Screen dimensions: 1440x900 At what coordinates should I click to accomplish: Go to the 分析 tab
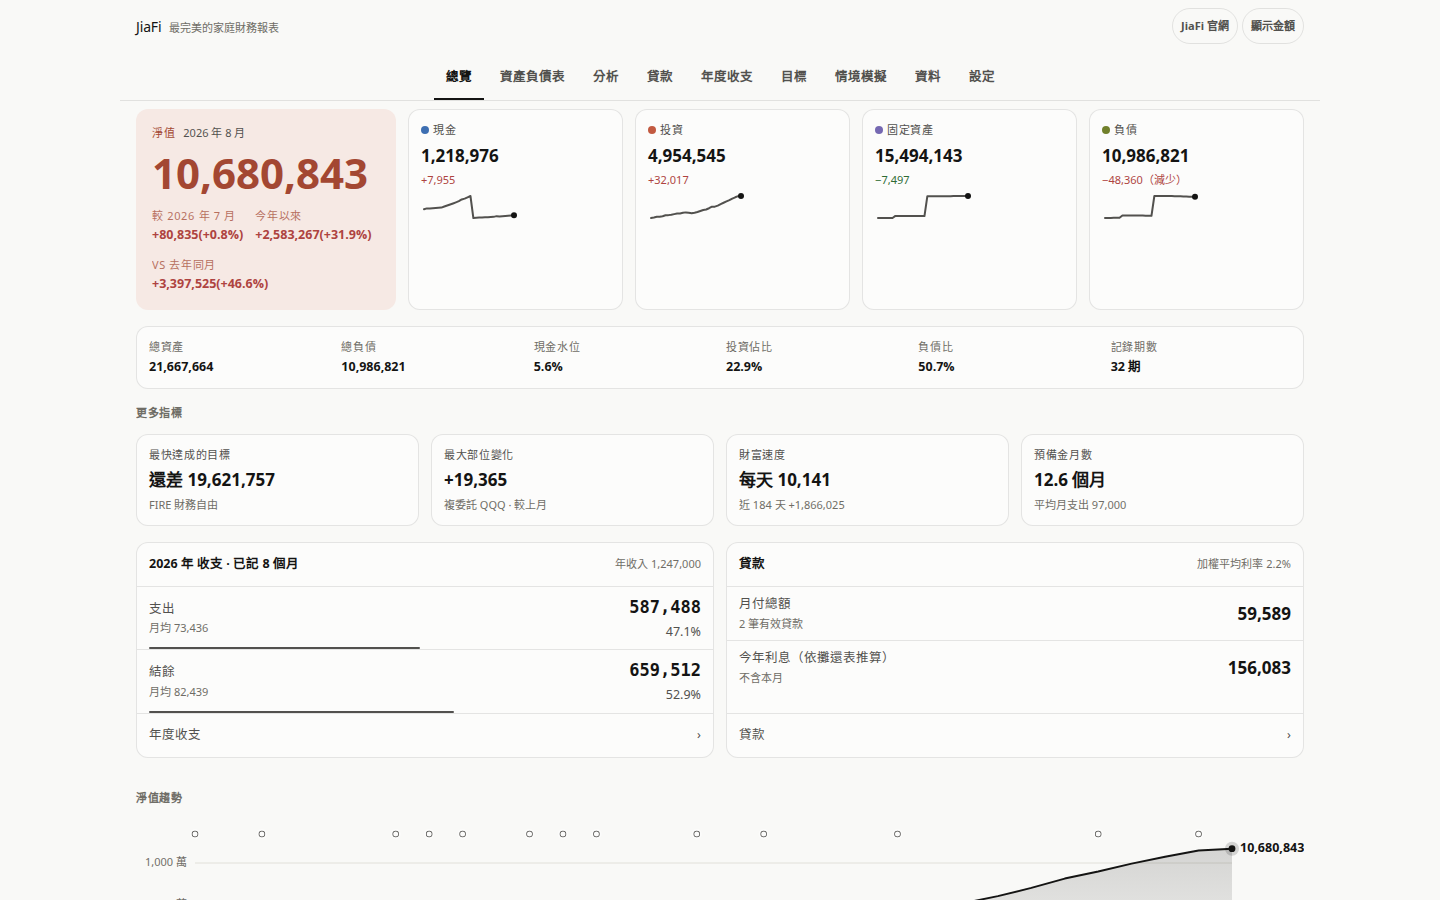pyautogui.click(x=606, y=76)
